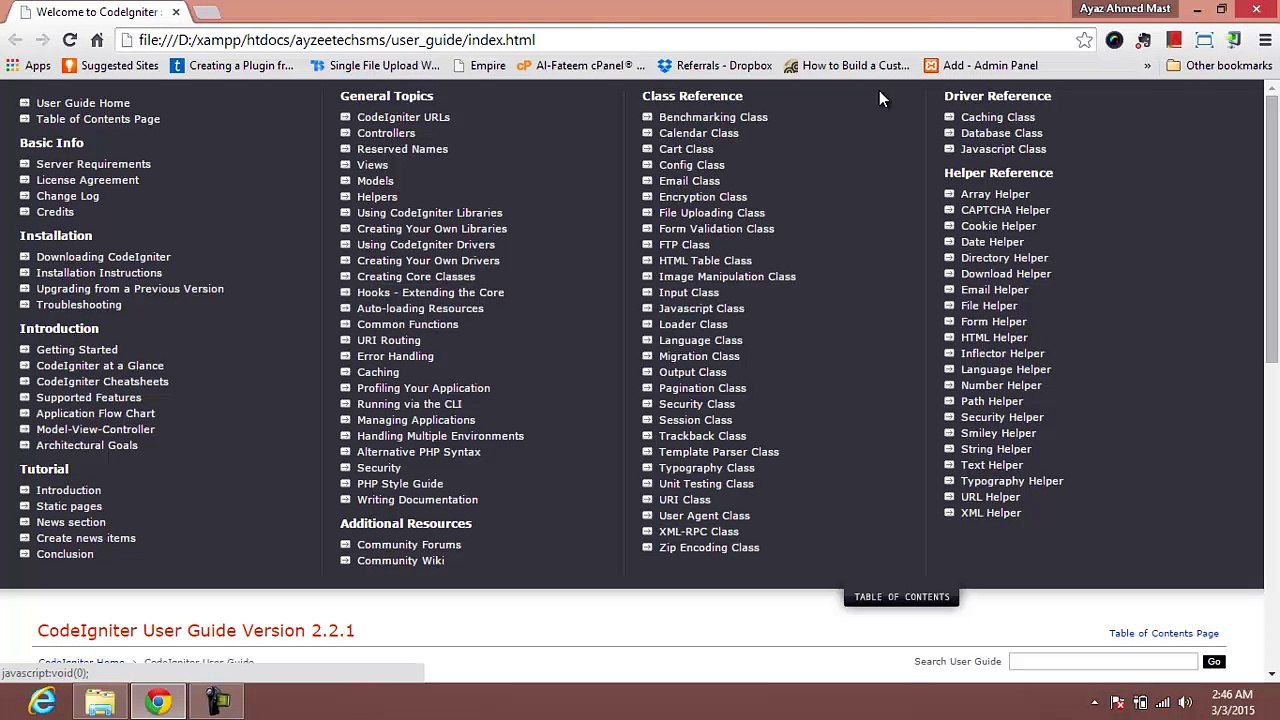Reload the current page
The width and height of the screenshot is (1280, 720).
pos(69,40)
